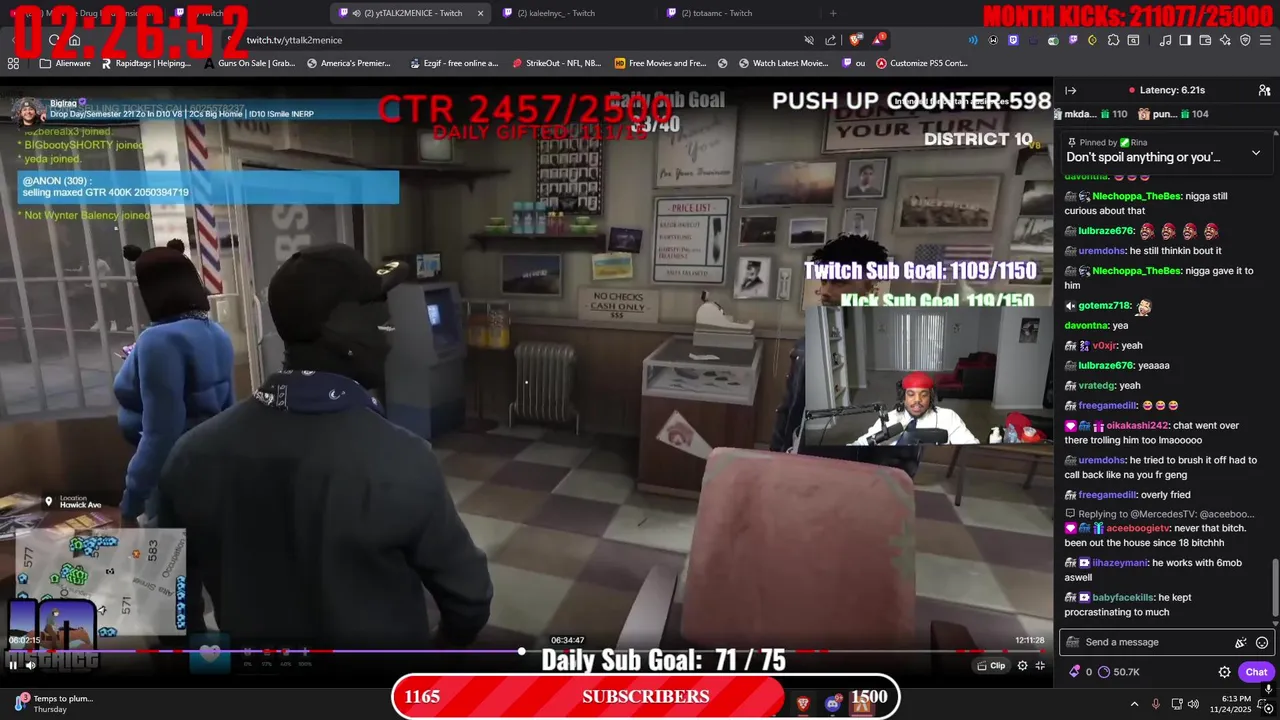Collapse the chat panel arrow
The image size is (1280, 720).
(1071, 90)
